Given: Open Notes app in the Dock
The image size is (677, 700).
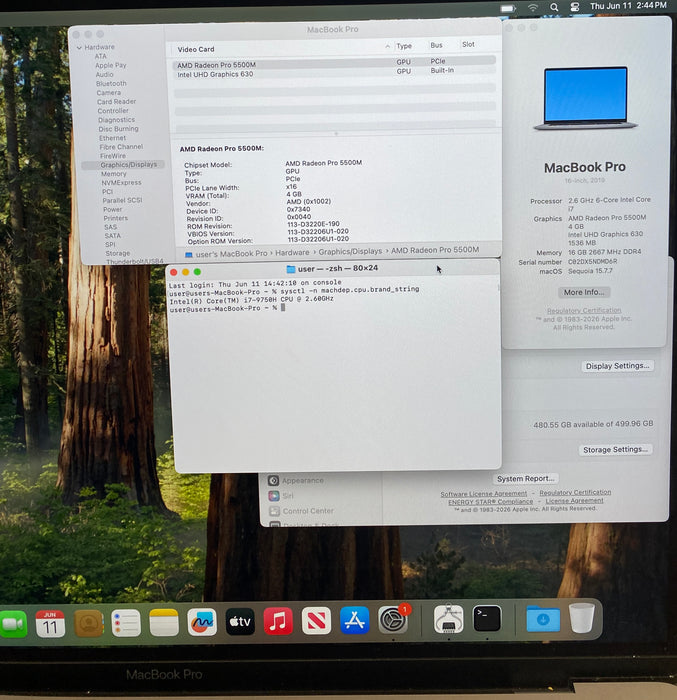Looking at the screenshot, I should (x=164, y=622).
